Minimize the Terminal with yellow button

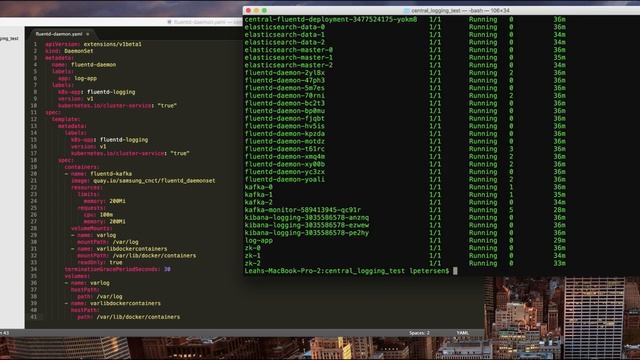(256, 11)
